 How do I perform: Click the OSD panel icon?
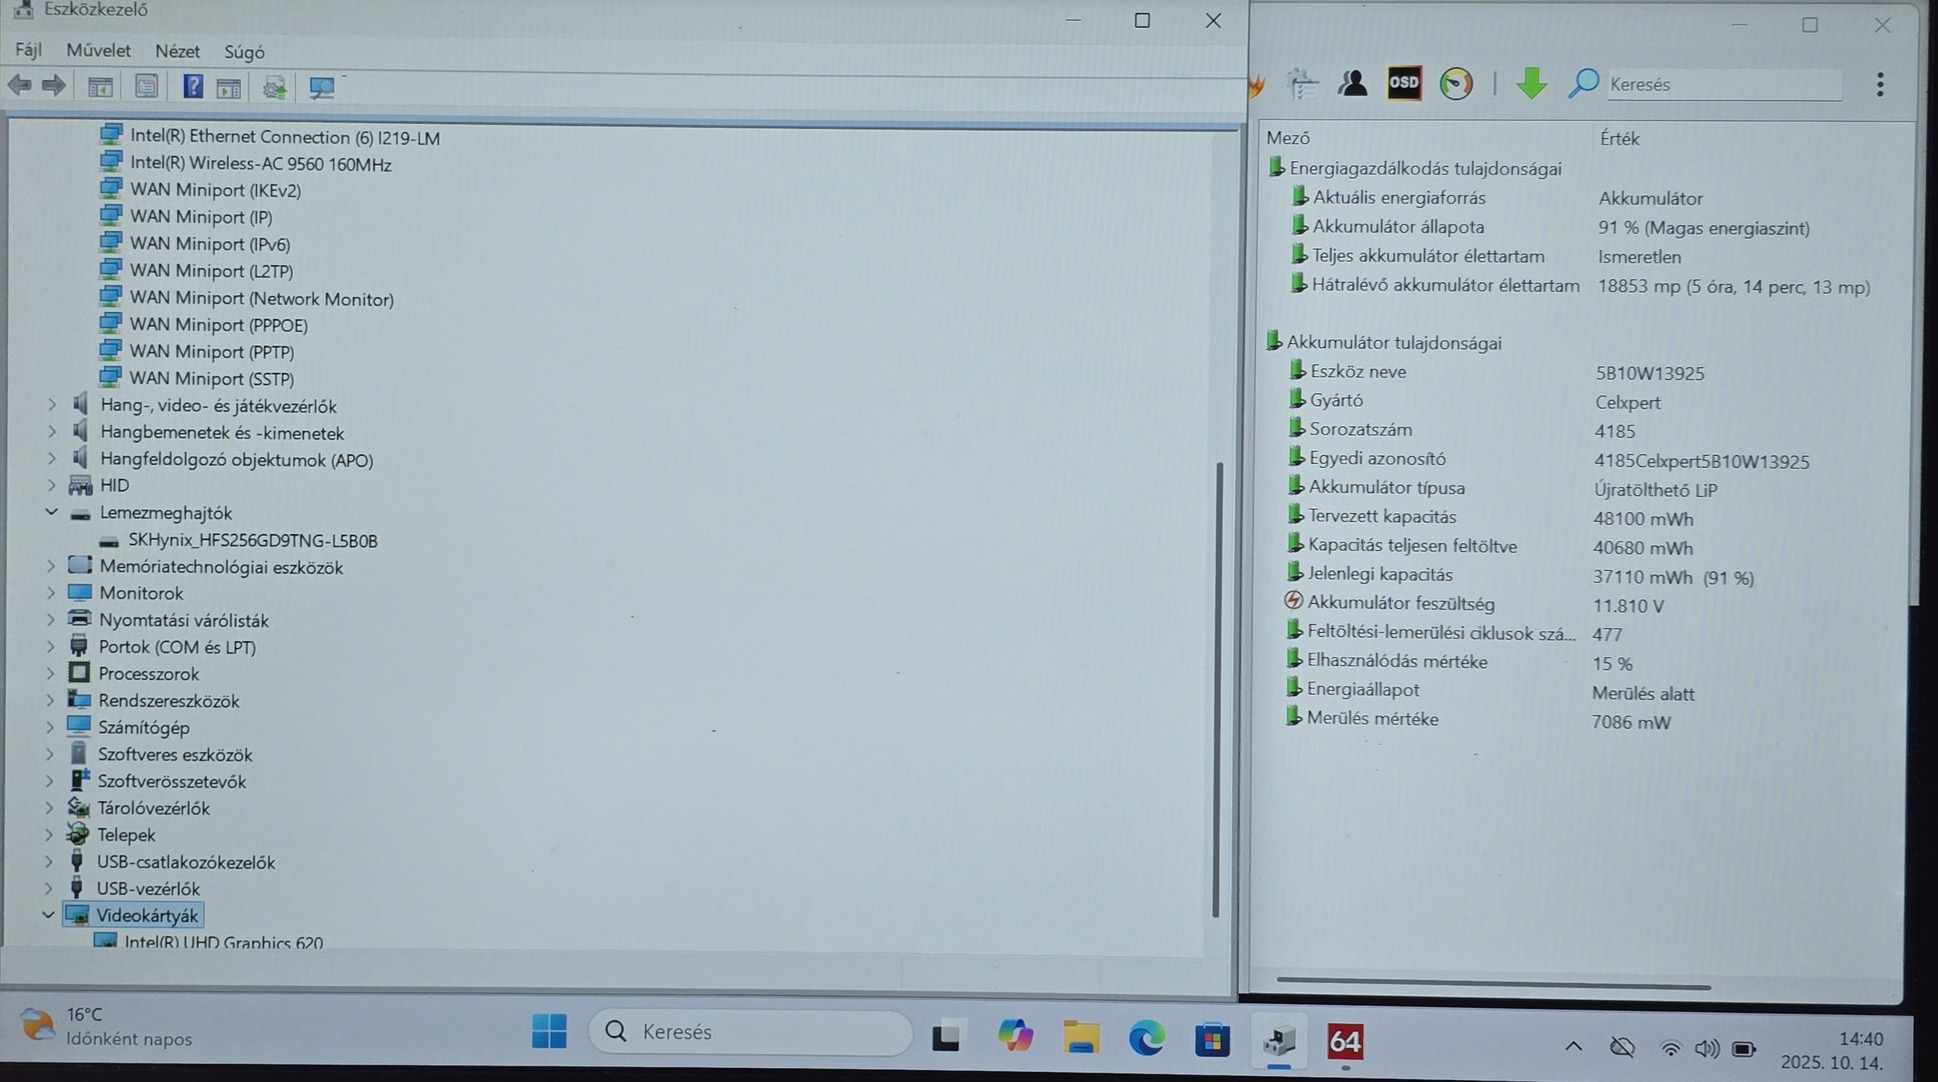pos(1404,84)
